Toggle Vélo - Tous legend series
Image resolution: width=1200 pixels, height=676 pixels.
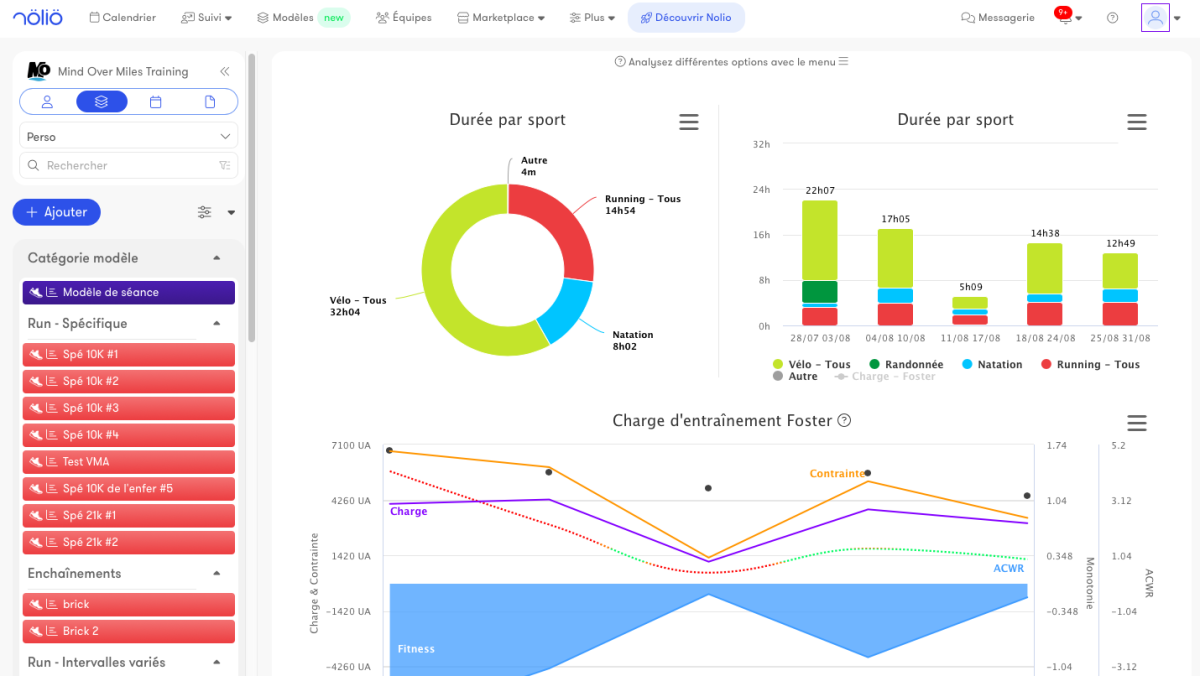[x=811, y=365]
